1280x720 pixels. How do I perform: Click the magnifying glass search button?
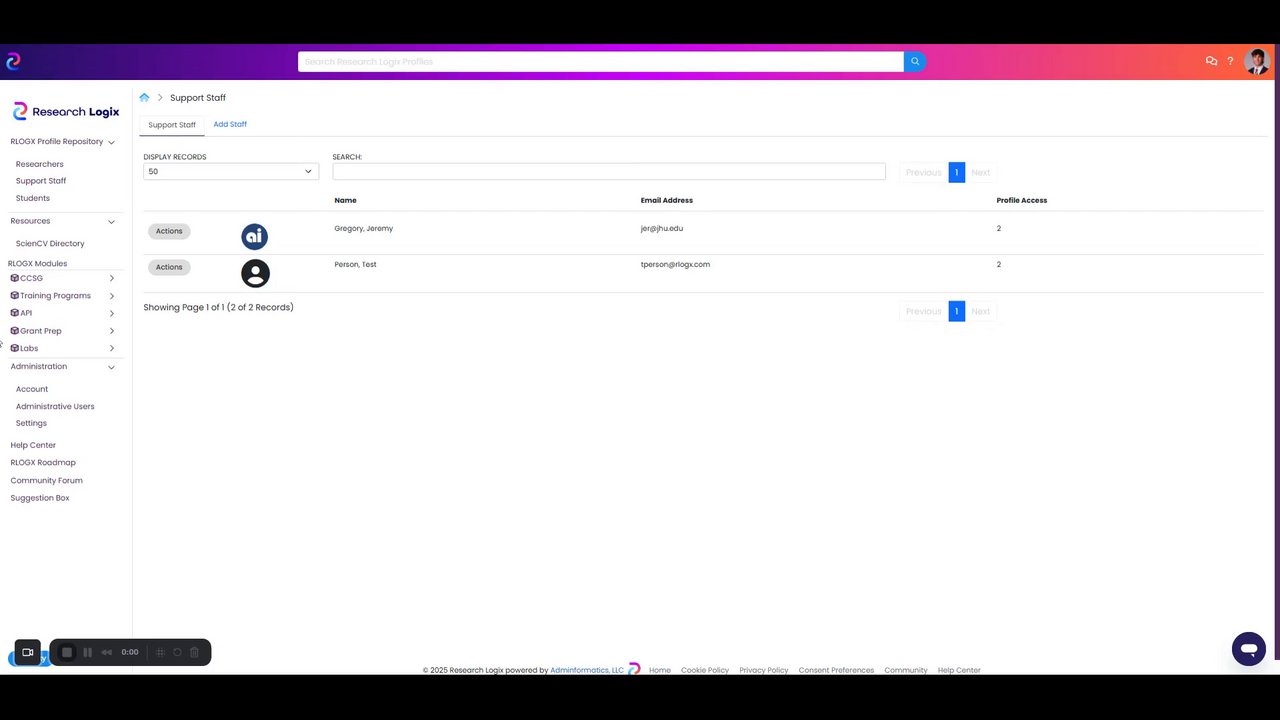pyautogui.click(x=914, y=62)
